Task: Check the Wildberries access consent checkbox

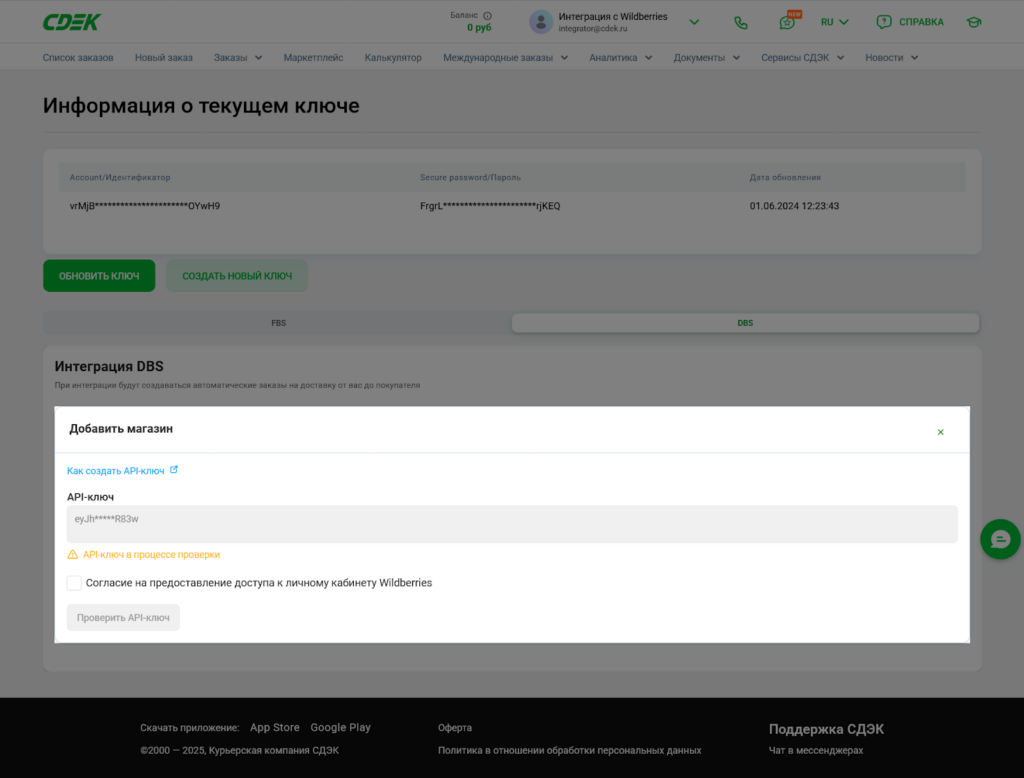Action: click(74, 583)
